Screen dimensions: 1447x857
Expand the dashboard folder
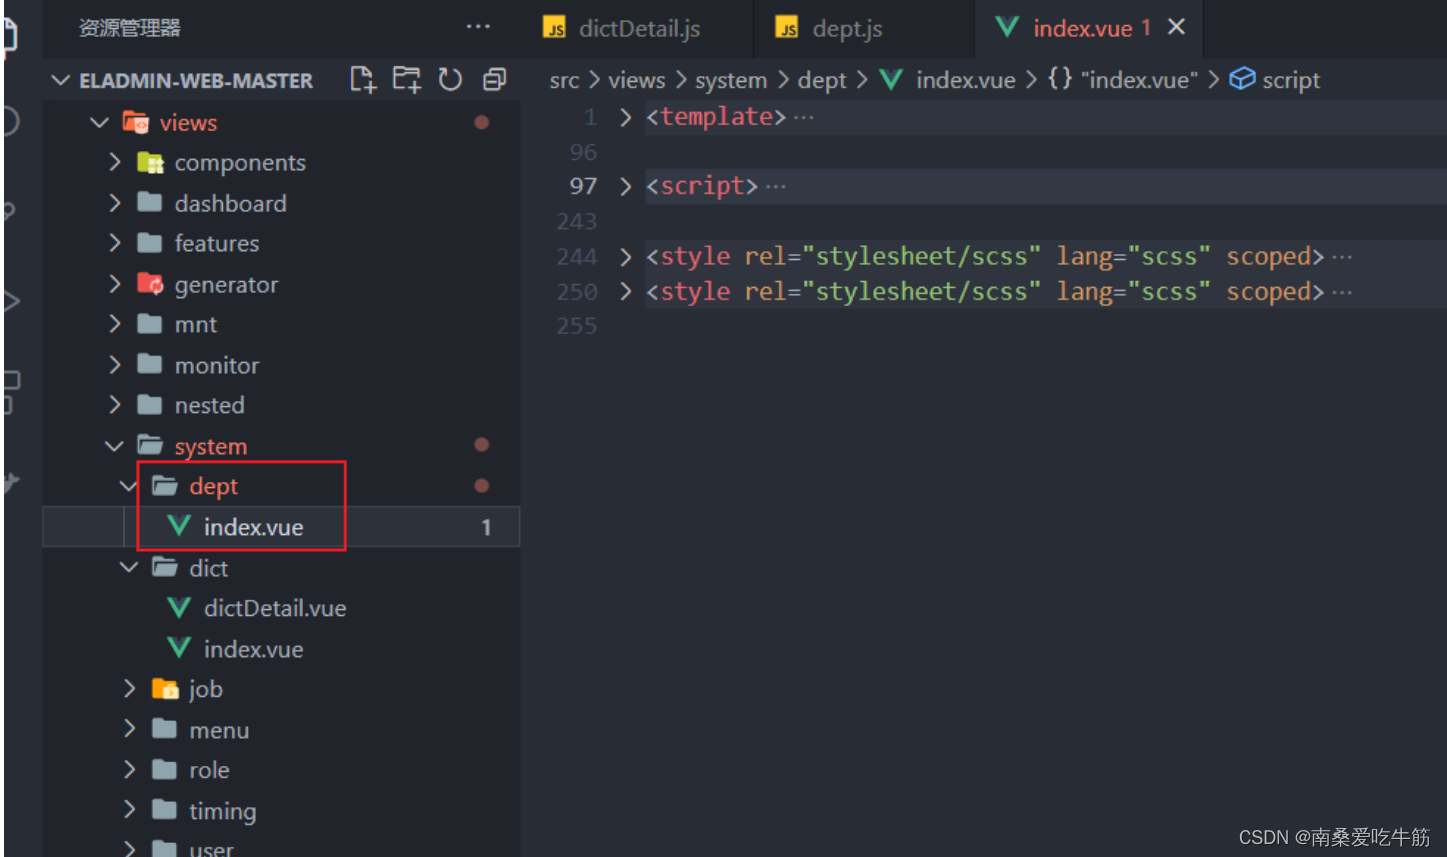115,203
